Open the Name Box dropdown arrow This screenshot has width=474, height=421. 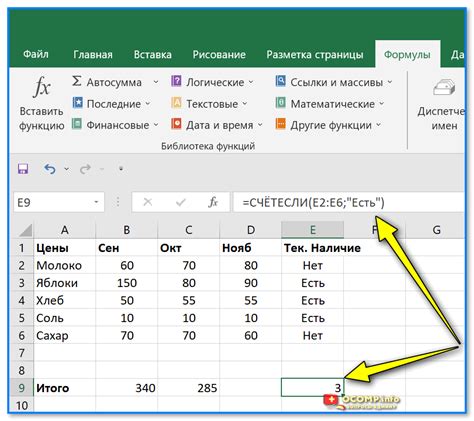[x=96, y=202]
